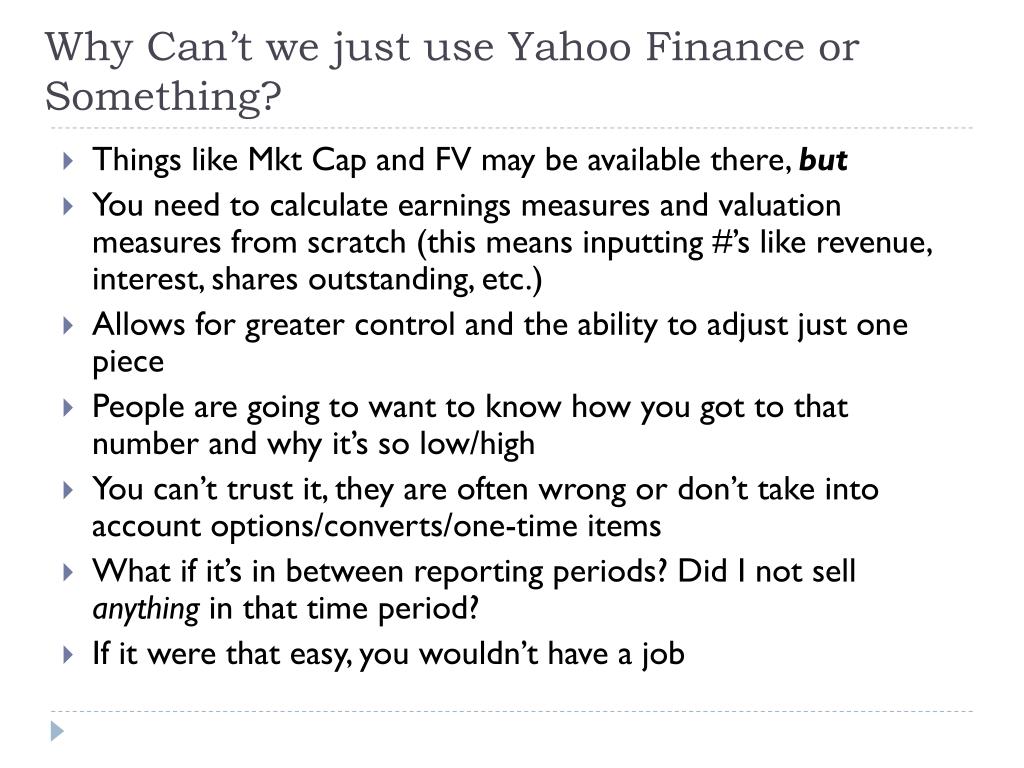Image resolution: width=1024 pixels, height=768 pixels.
Task: Click the italic word 'anything'
Action: (146, 610)
